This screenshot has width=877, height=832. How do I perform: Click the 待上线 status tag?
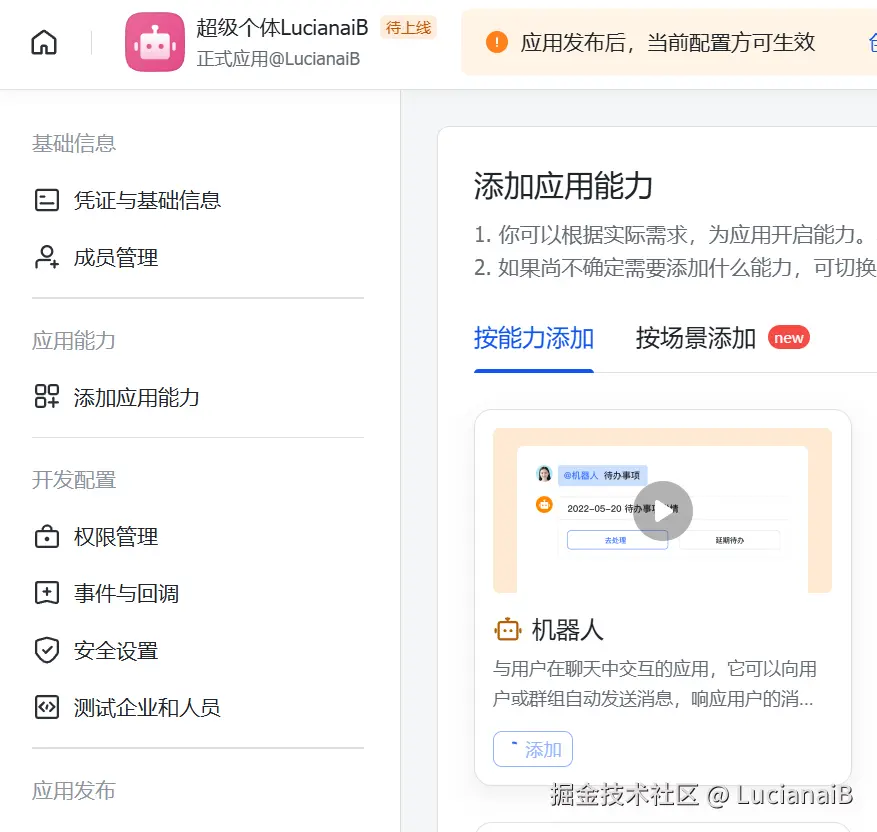[408, 27]
